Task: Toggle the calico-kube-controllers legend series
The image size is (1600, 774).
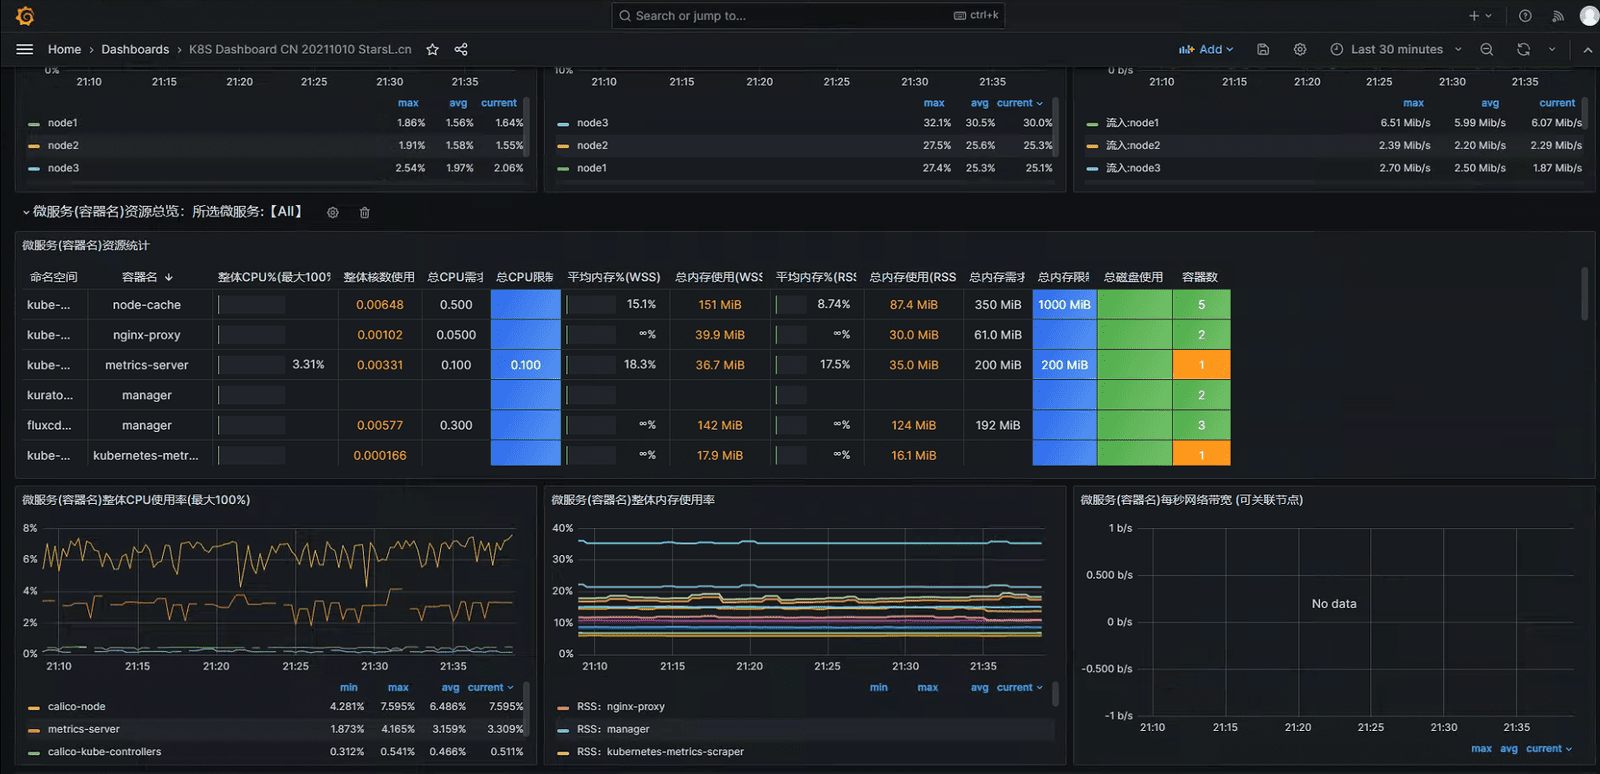Action: coord(104,752)
